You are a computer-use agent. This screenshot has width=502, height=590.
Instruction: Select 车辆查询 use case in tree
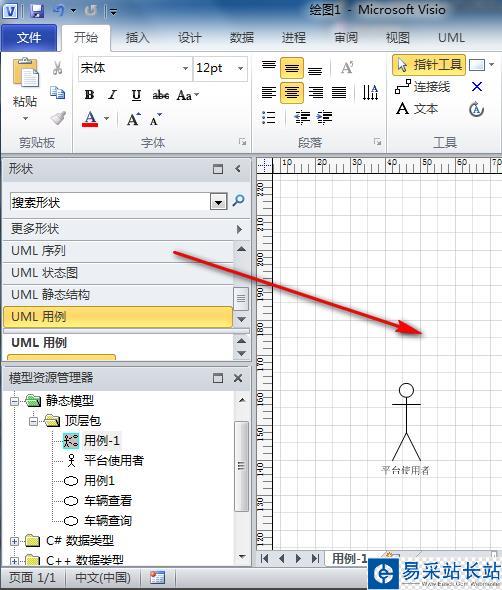pyautogui.click(x=108, y=521)
